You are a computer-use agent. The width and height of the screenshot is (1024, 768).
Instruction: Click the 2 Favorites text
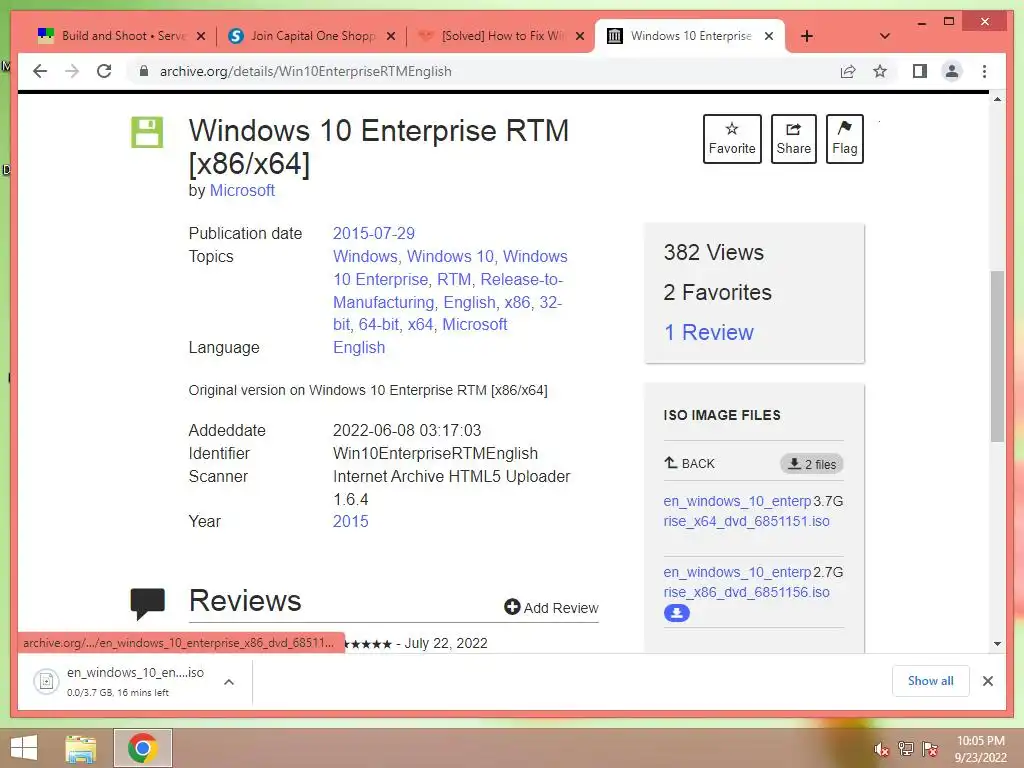point(717,292)
